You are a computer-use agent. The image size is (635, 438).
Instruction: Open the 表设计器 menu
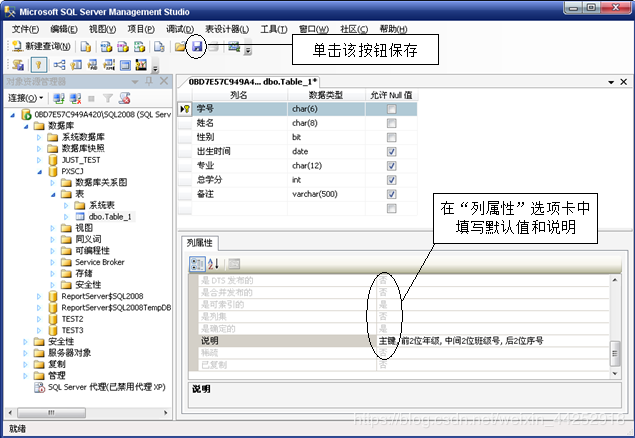227,29
